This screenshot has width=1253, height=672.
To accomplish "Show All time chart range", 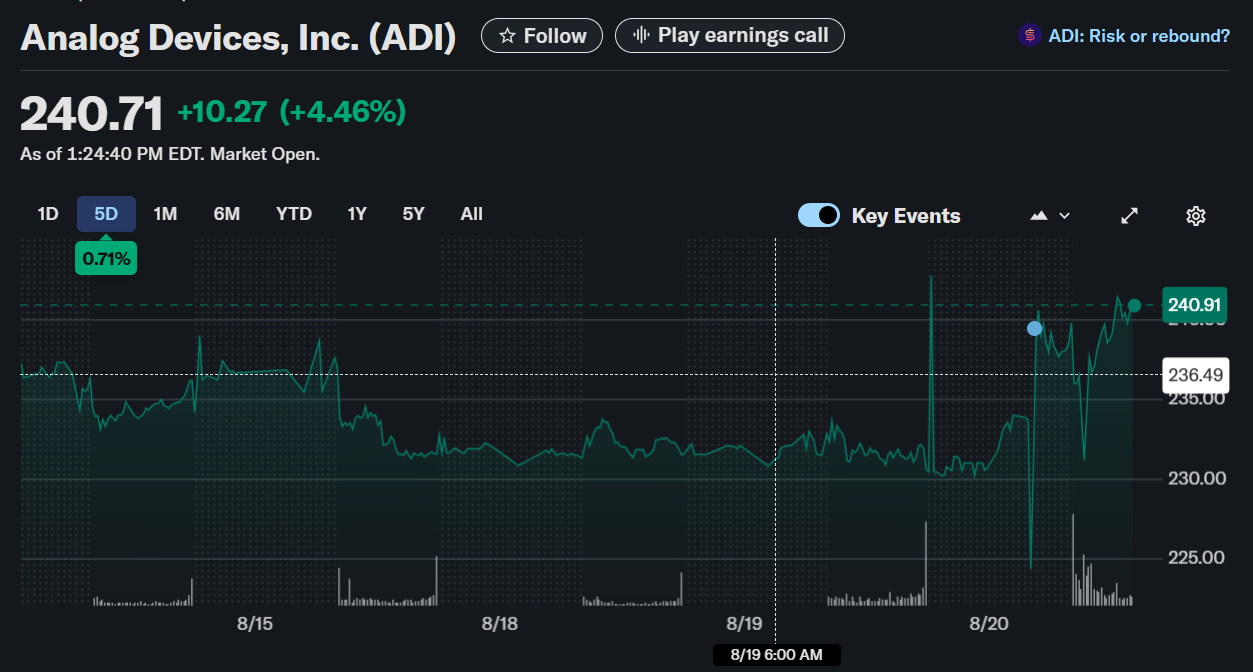I will pos(472,214).
